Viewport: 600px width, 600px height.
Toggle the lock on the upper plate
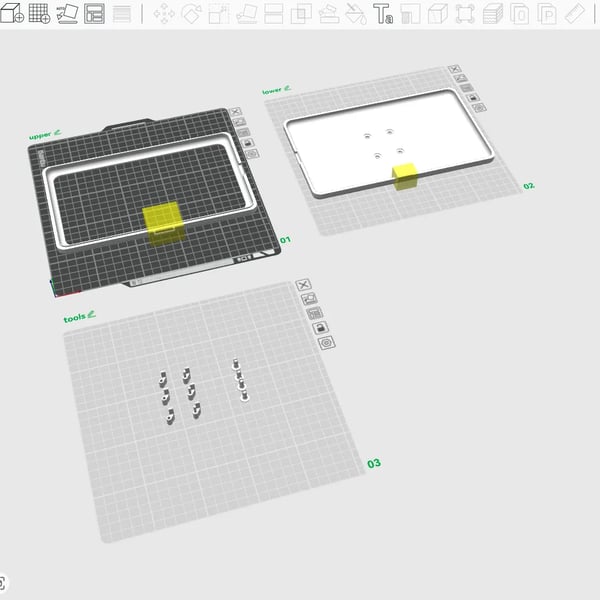pyautogui.click(x=248, y=143)
